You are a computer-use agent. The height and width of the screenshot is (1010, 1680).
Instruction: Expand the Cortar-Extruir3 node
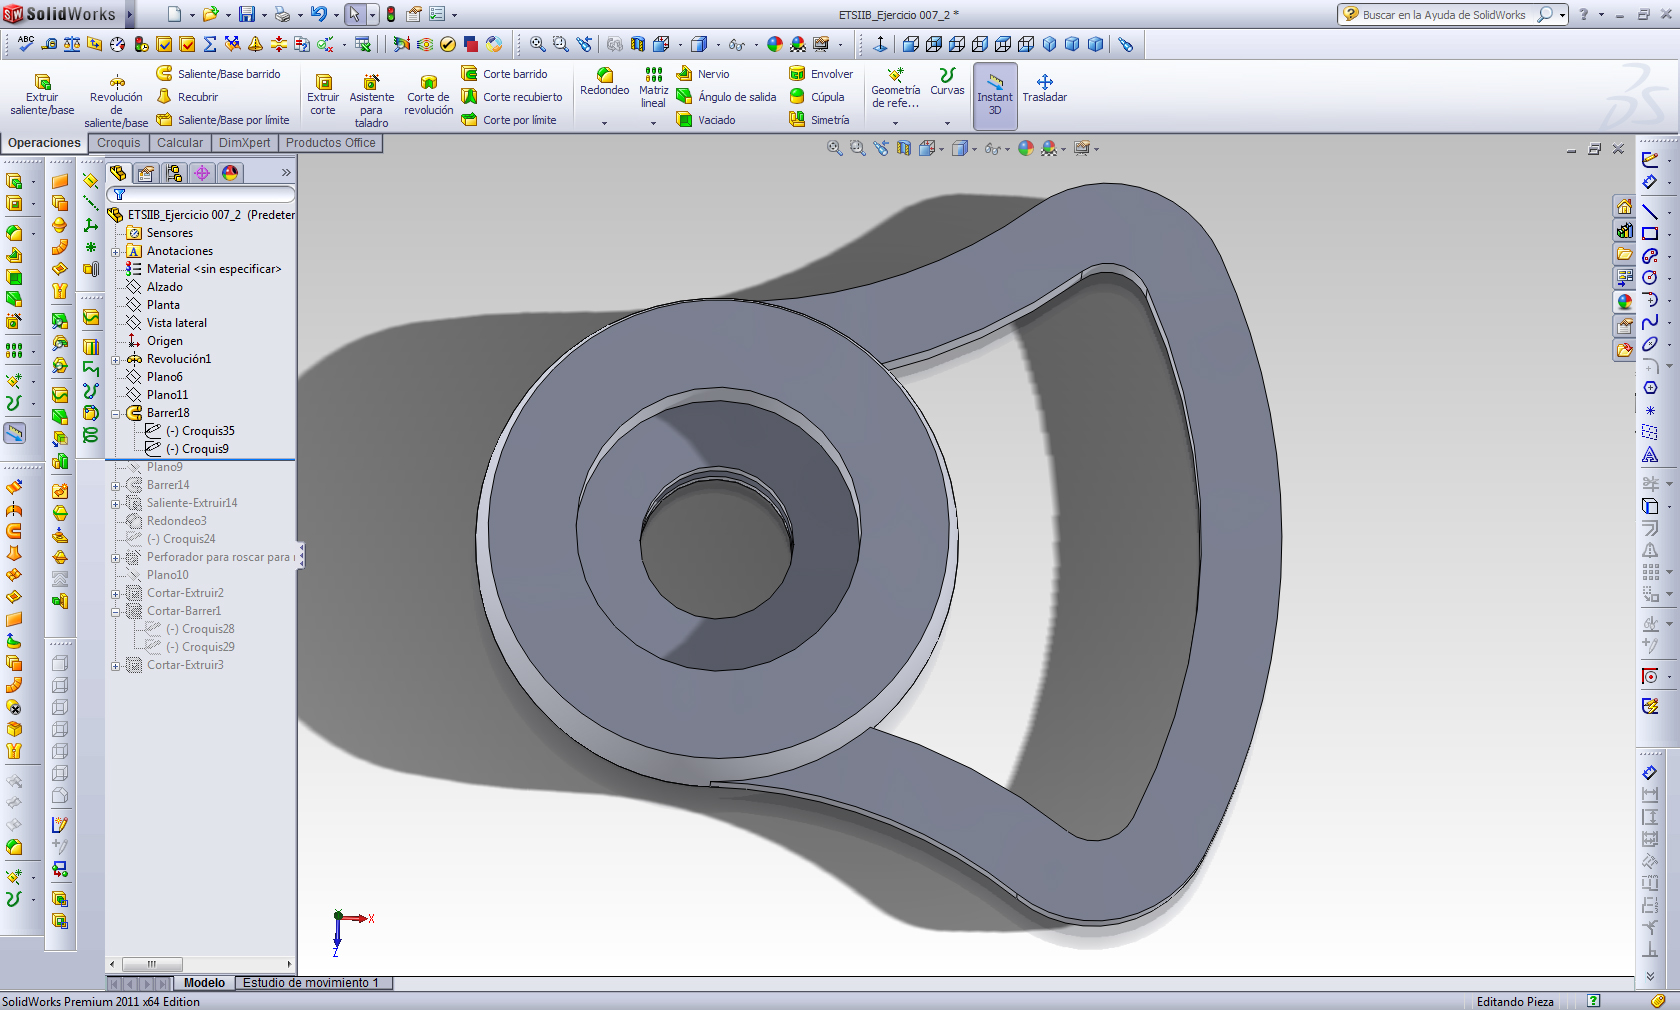pyautogui.click(x=116, y=665)
